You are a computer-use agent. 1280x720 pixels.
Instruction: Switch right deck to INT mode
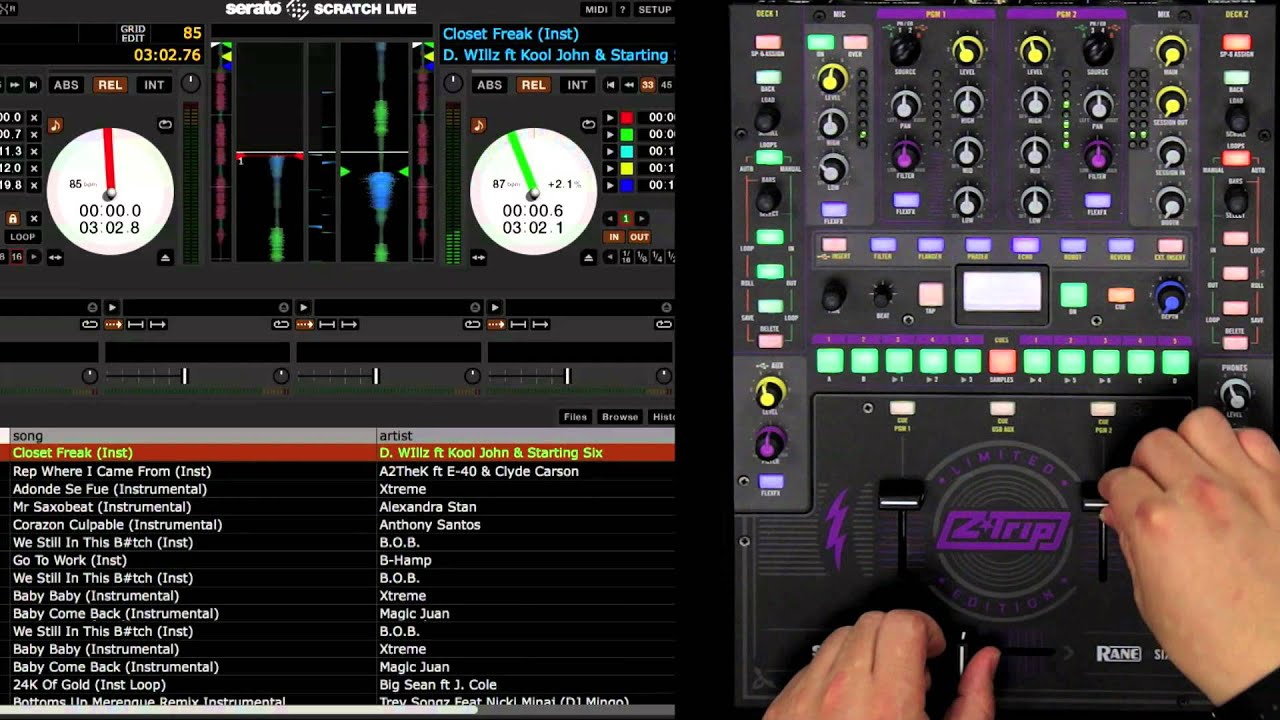point(577,85)
